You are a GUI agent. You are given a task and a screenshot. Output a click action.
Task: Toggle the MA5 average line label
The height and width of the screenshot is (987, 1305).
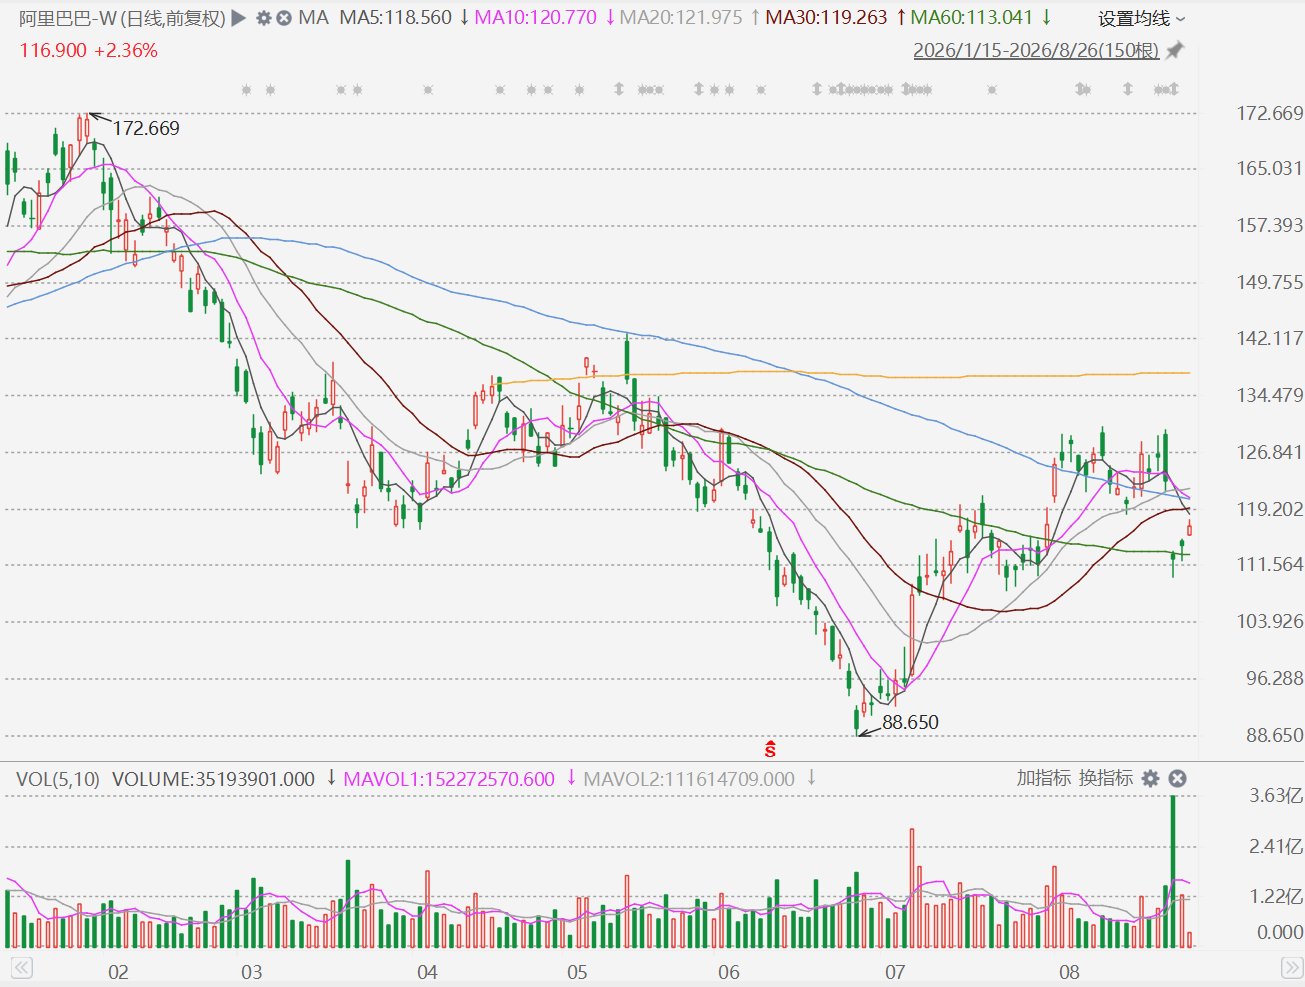coord(396,18)
